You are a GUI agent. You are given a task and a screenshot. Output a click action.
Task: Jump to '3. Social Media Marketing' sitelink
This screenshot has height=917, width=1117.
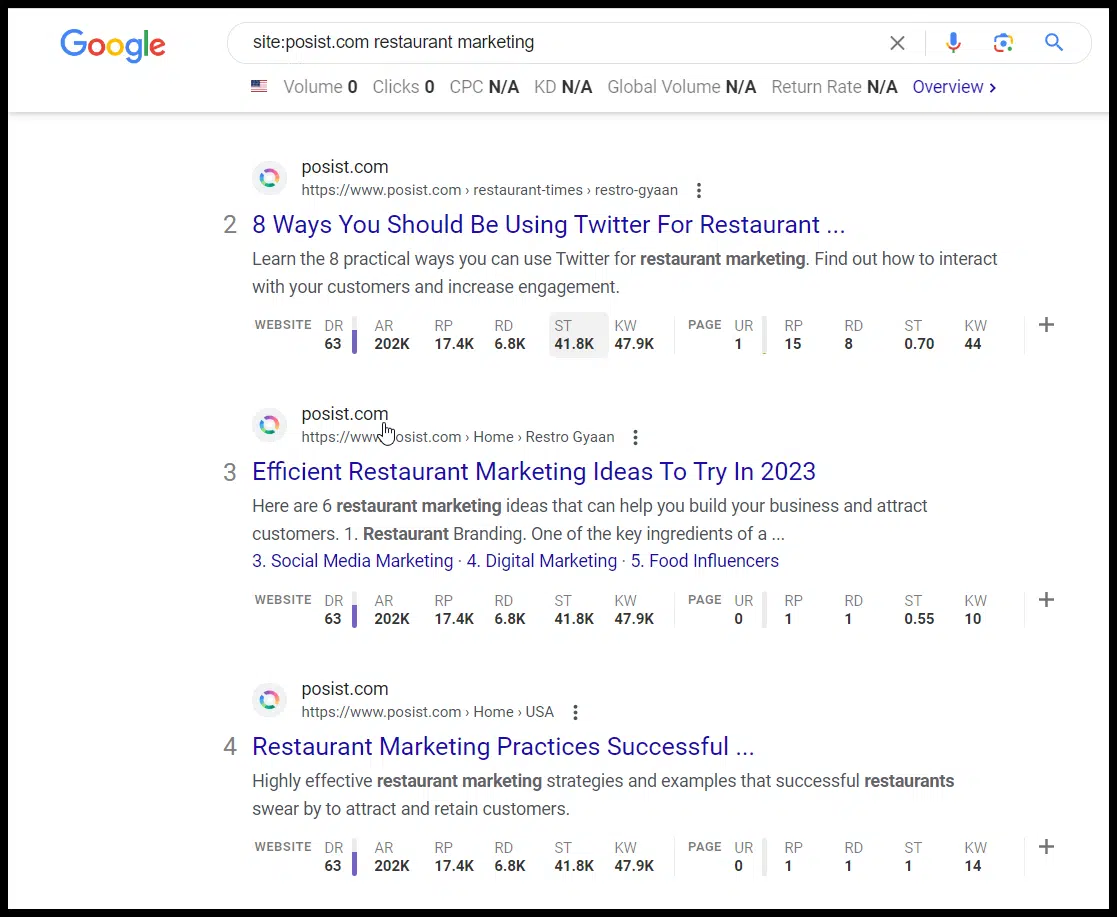click(352, 561)
